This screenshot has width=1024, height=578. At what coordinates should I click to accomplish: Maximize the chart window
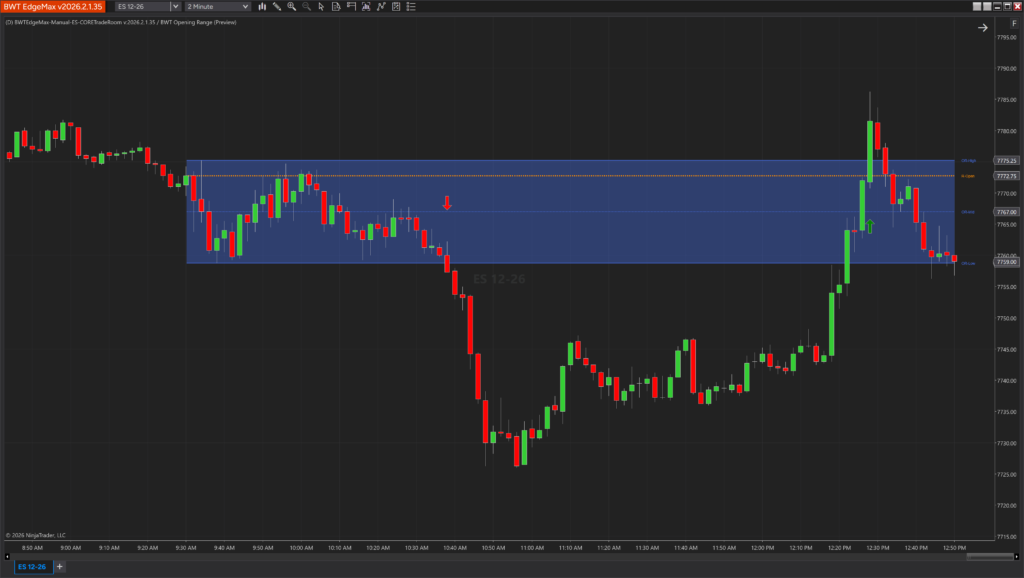click(1007, 7)
